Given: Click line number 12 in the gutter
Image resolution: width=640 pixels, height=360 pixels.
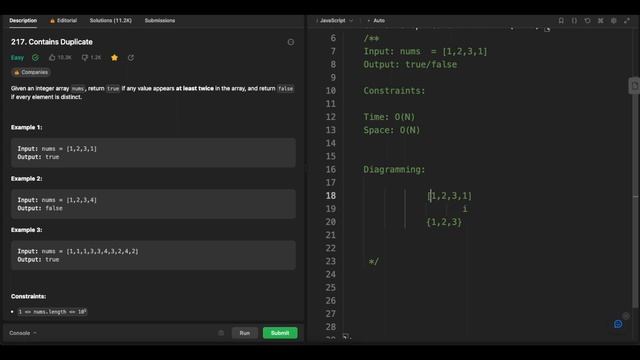Looking at the screenshot, I should click(x=331, y=117).
